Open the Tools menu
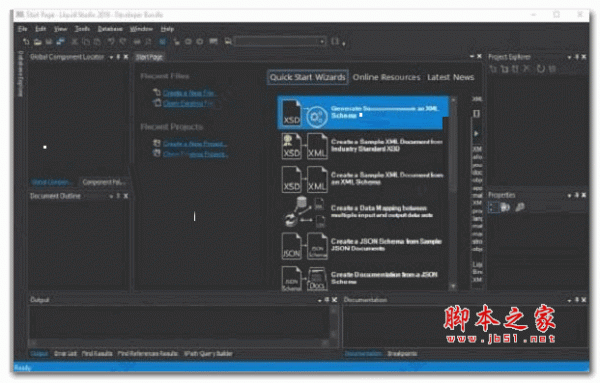The height and width of the screenshot is (383, 600). point(82,29)
